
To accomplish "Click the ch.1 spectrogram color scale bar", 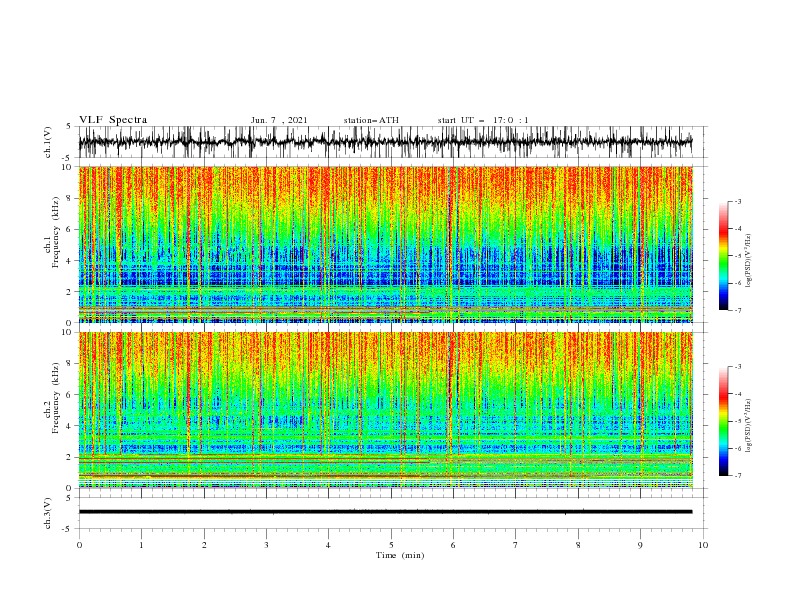I will 723,256.
